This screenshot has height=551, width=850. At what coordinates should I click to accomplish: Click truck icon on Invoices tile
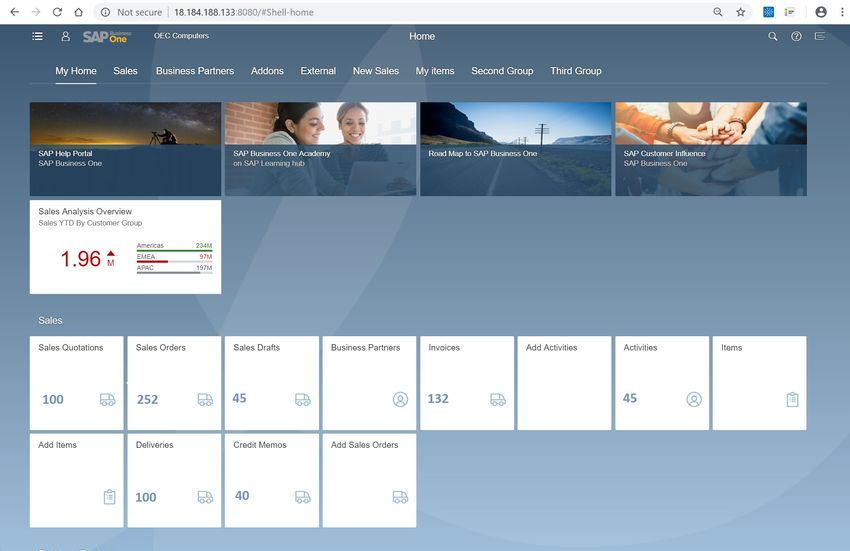(498, 400)
